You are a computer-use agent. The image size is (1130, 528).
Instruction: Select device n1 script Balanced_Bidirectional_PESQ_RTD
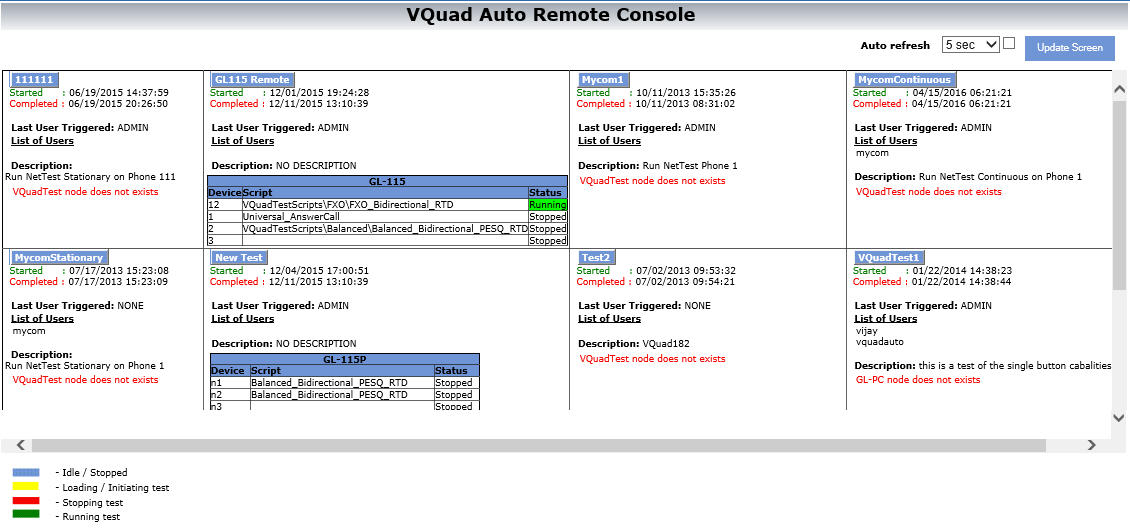(x=342, y=382)
